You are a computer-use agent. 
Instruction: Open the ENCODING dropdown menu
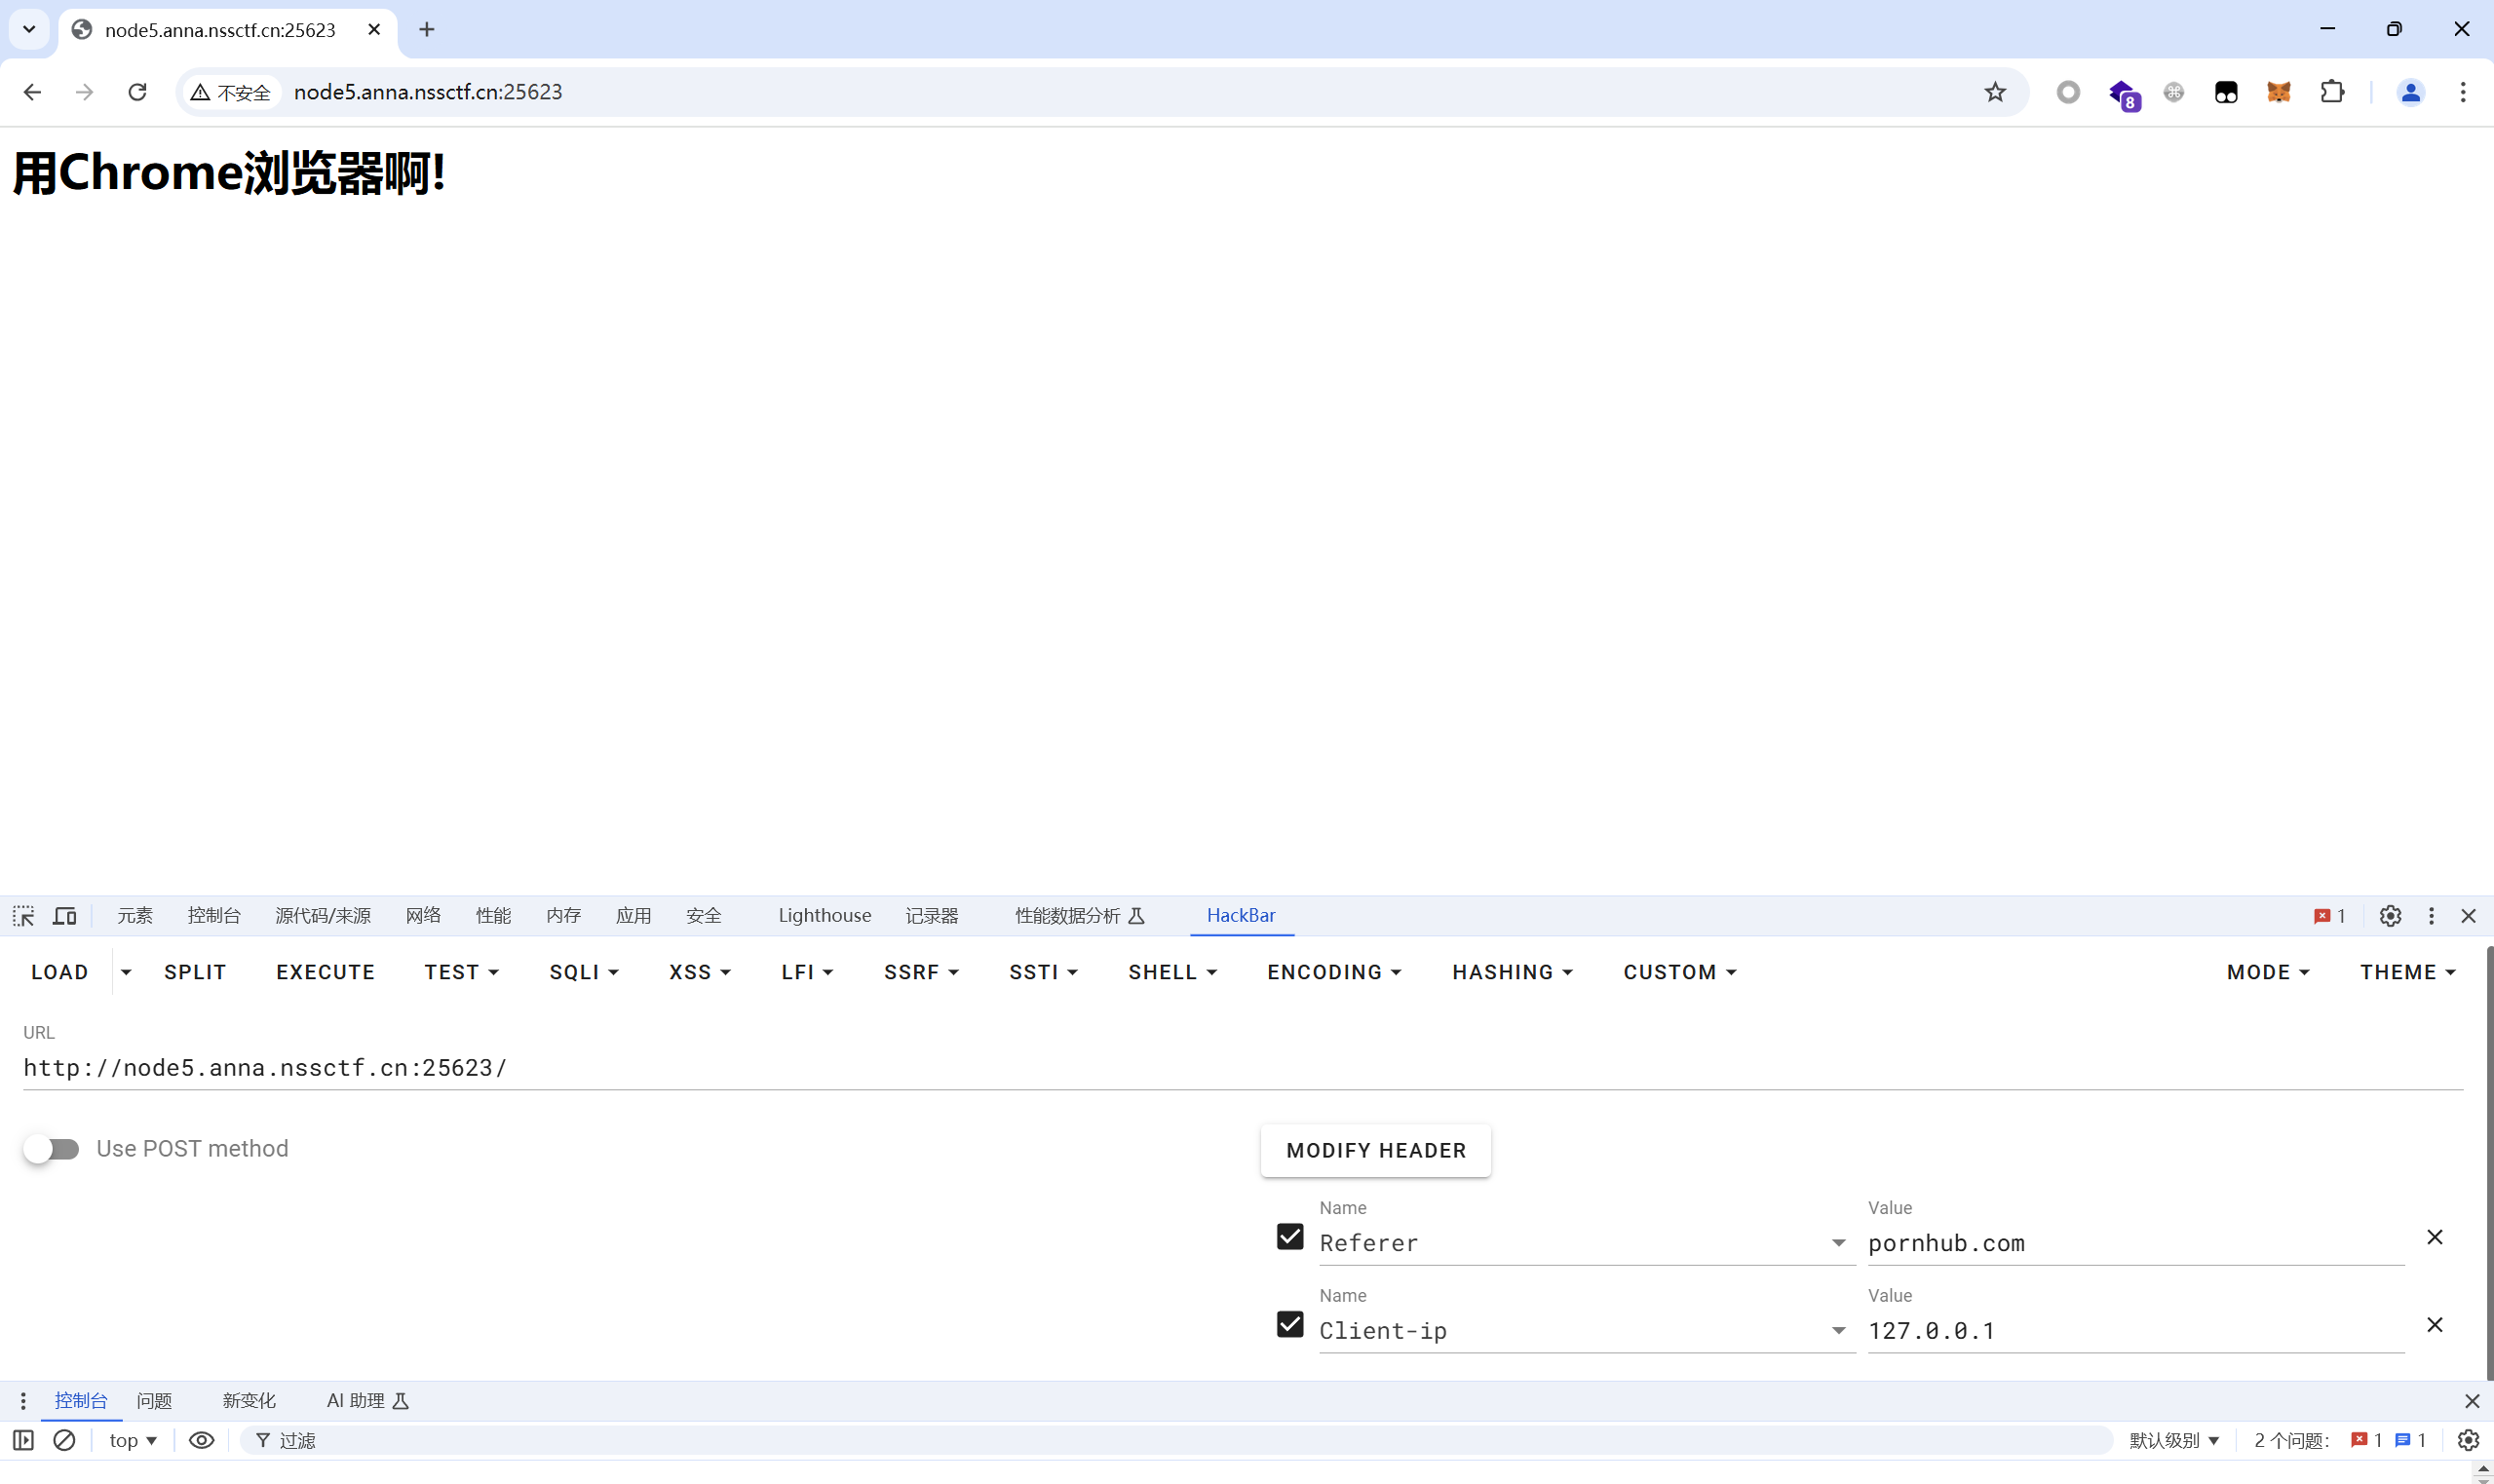(1334, 972)
